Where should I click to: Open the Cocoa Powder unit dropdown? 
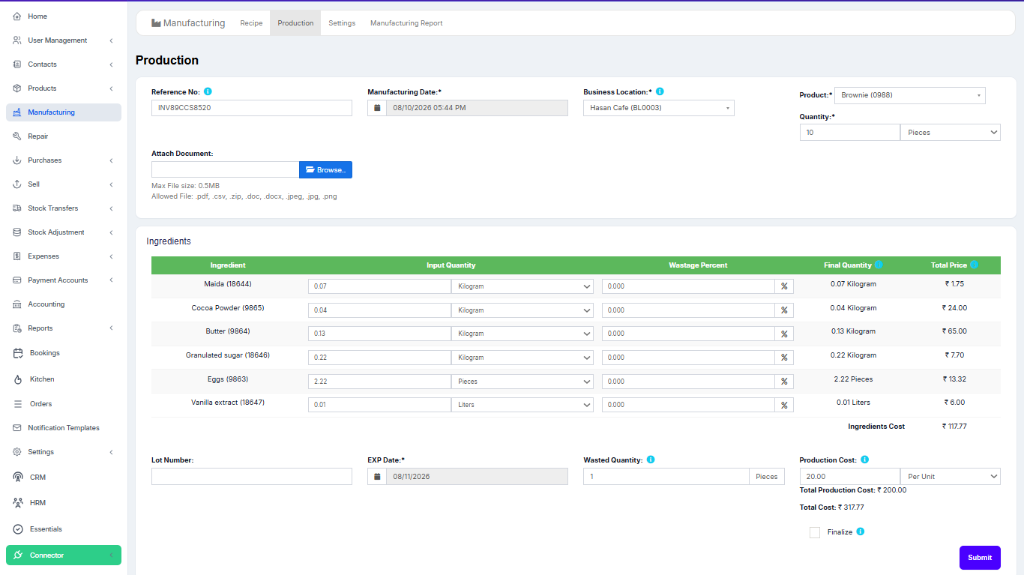522,310
